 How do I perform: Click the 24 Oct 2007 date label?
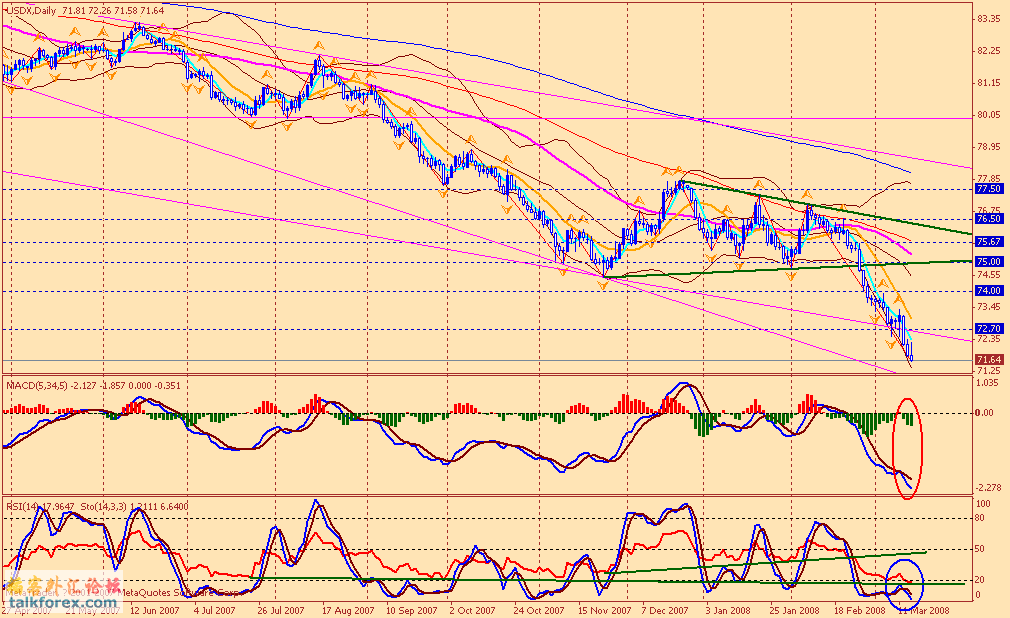click(539, 610)
